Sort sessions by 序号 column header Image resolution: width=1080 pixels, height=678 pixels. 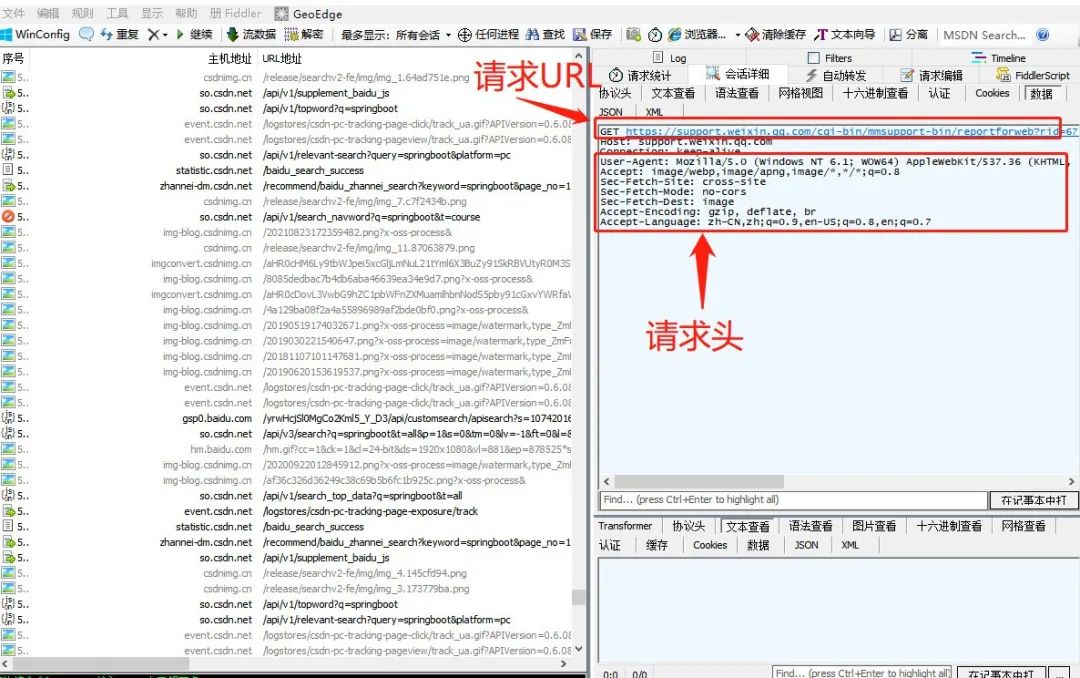(13, 59)
